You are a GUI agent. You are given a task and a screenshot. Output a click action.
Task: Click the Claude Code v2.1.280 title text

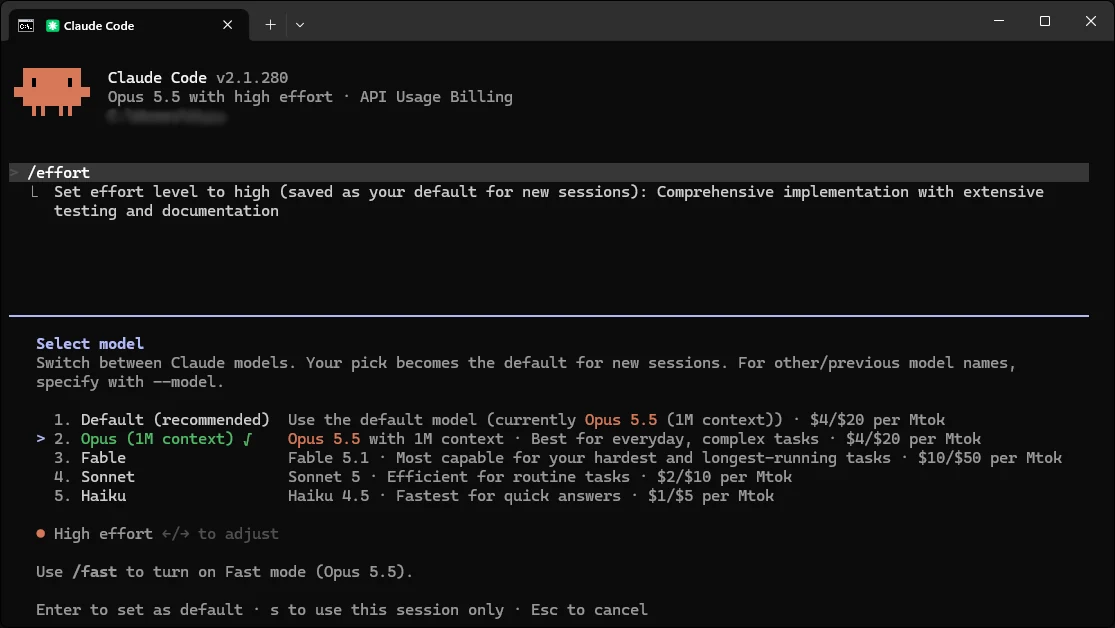pos(198,78)
